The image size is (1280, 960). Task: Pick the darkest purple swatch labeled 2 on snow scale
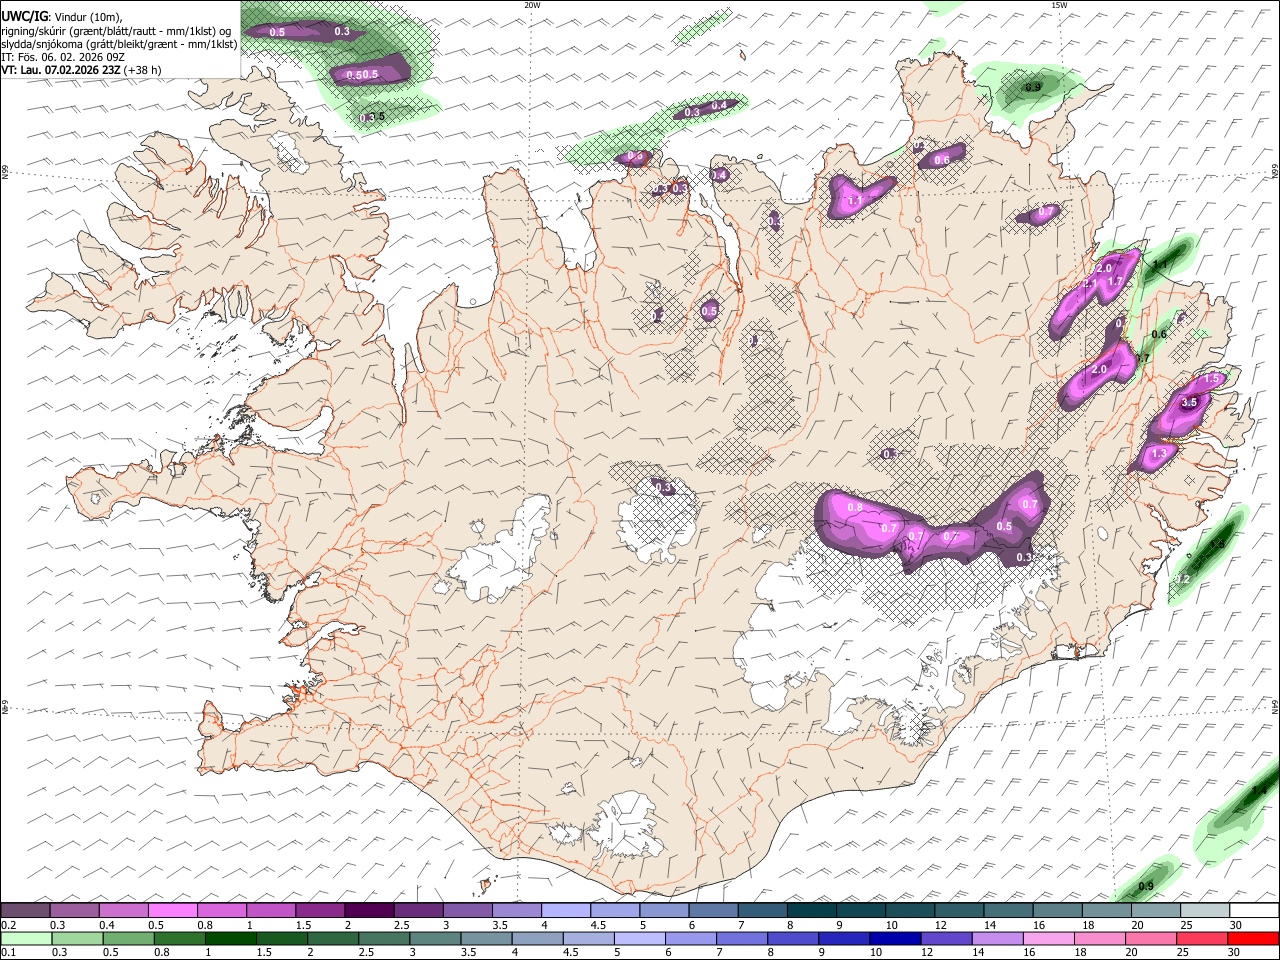pyautogui.click(x=369, y=911)
